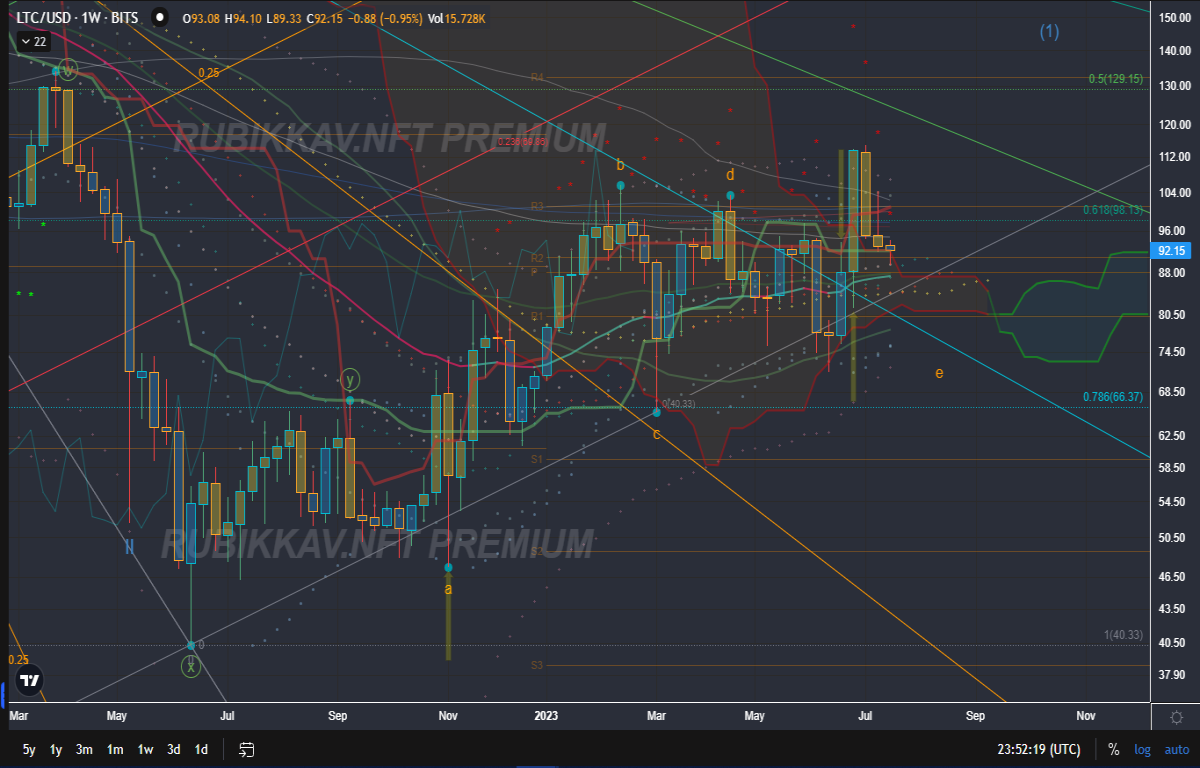Screen dimensions: 1200x768
Task: Click the TradingView logo badge
Action: point(30,681)
